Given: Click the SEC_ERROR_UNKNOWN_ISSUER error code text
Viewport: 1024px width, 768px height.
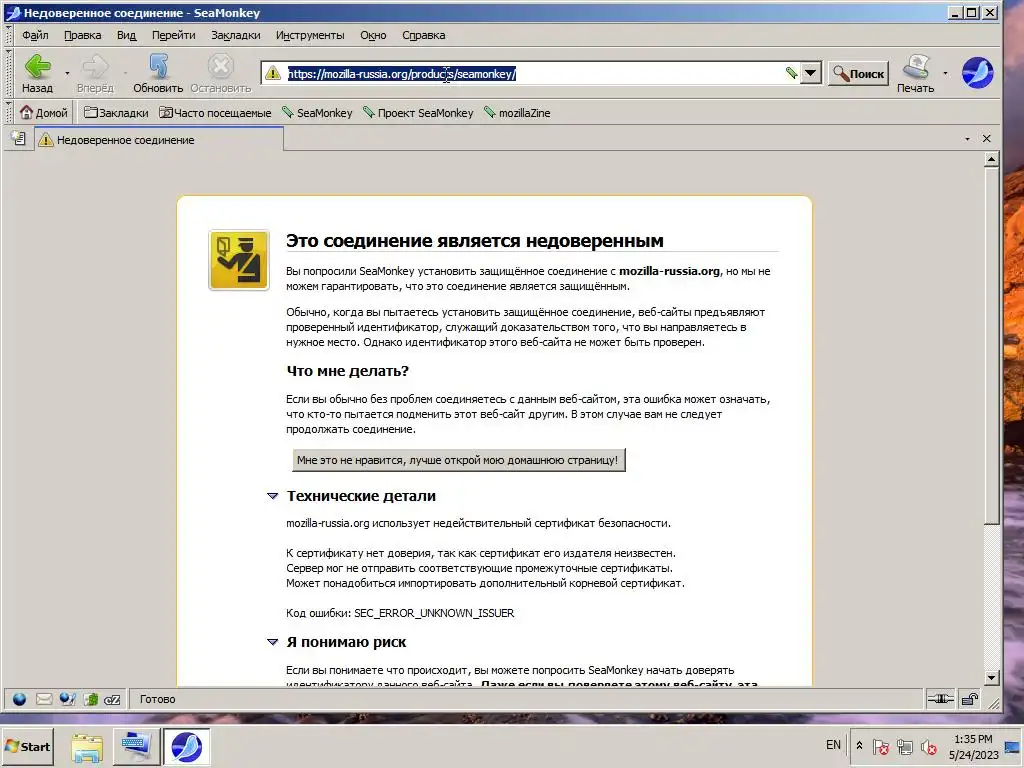Looking at the screenshot, I should [x=434, y=613].
